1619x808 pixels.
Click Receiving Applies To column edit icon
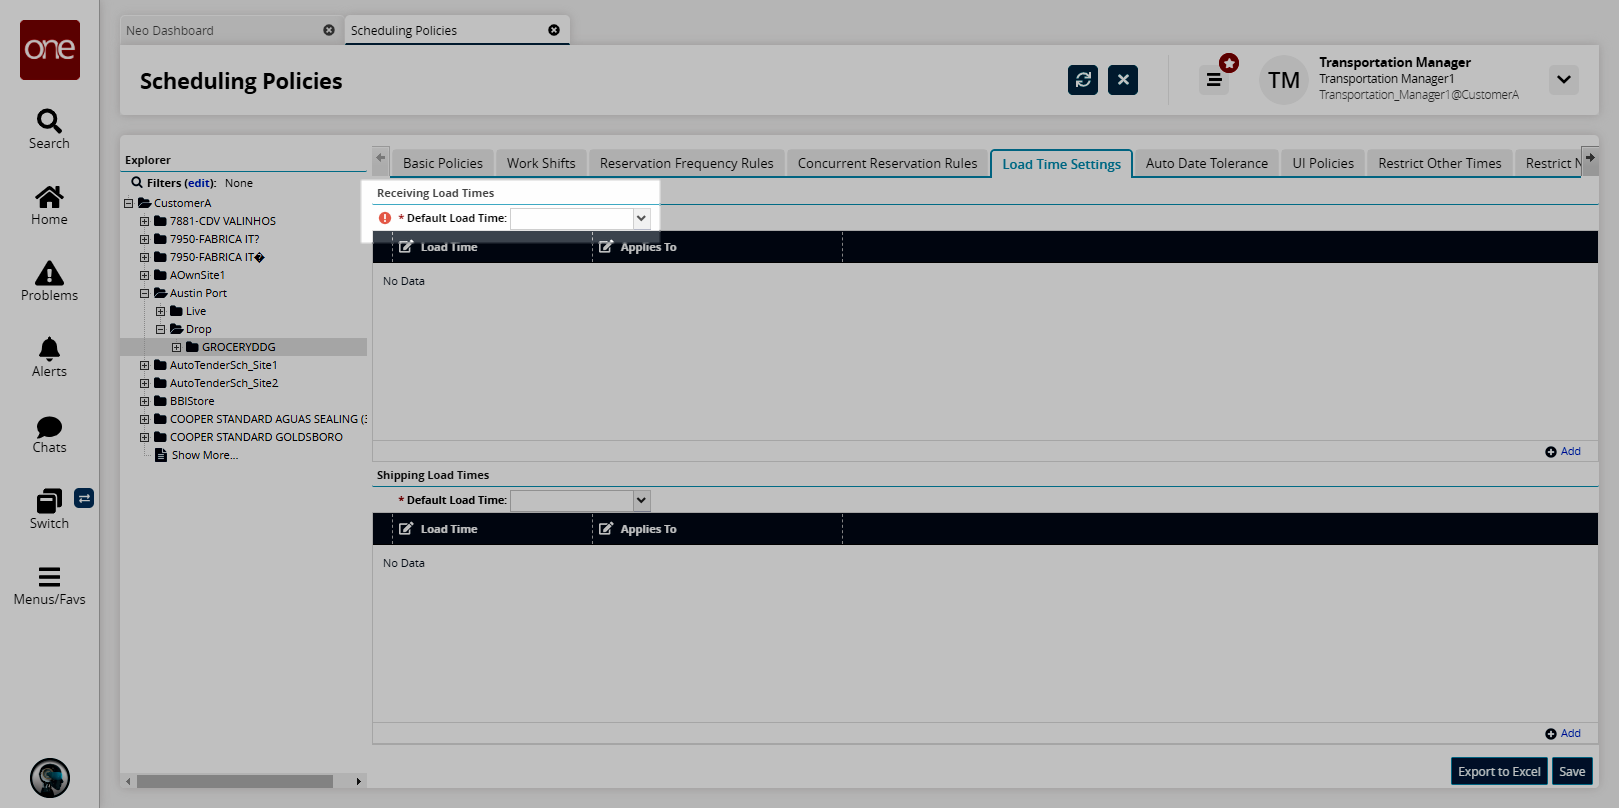[x=606, y=247]
